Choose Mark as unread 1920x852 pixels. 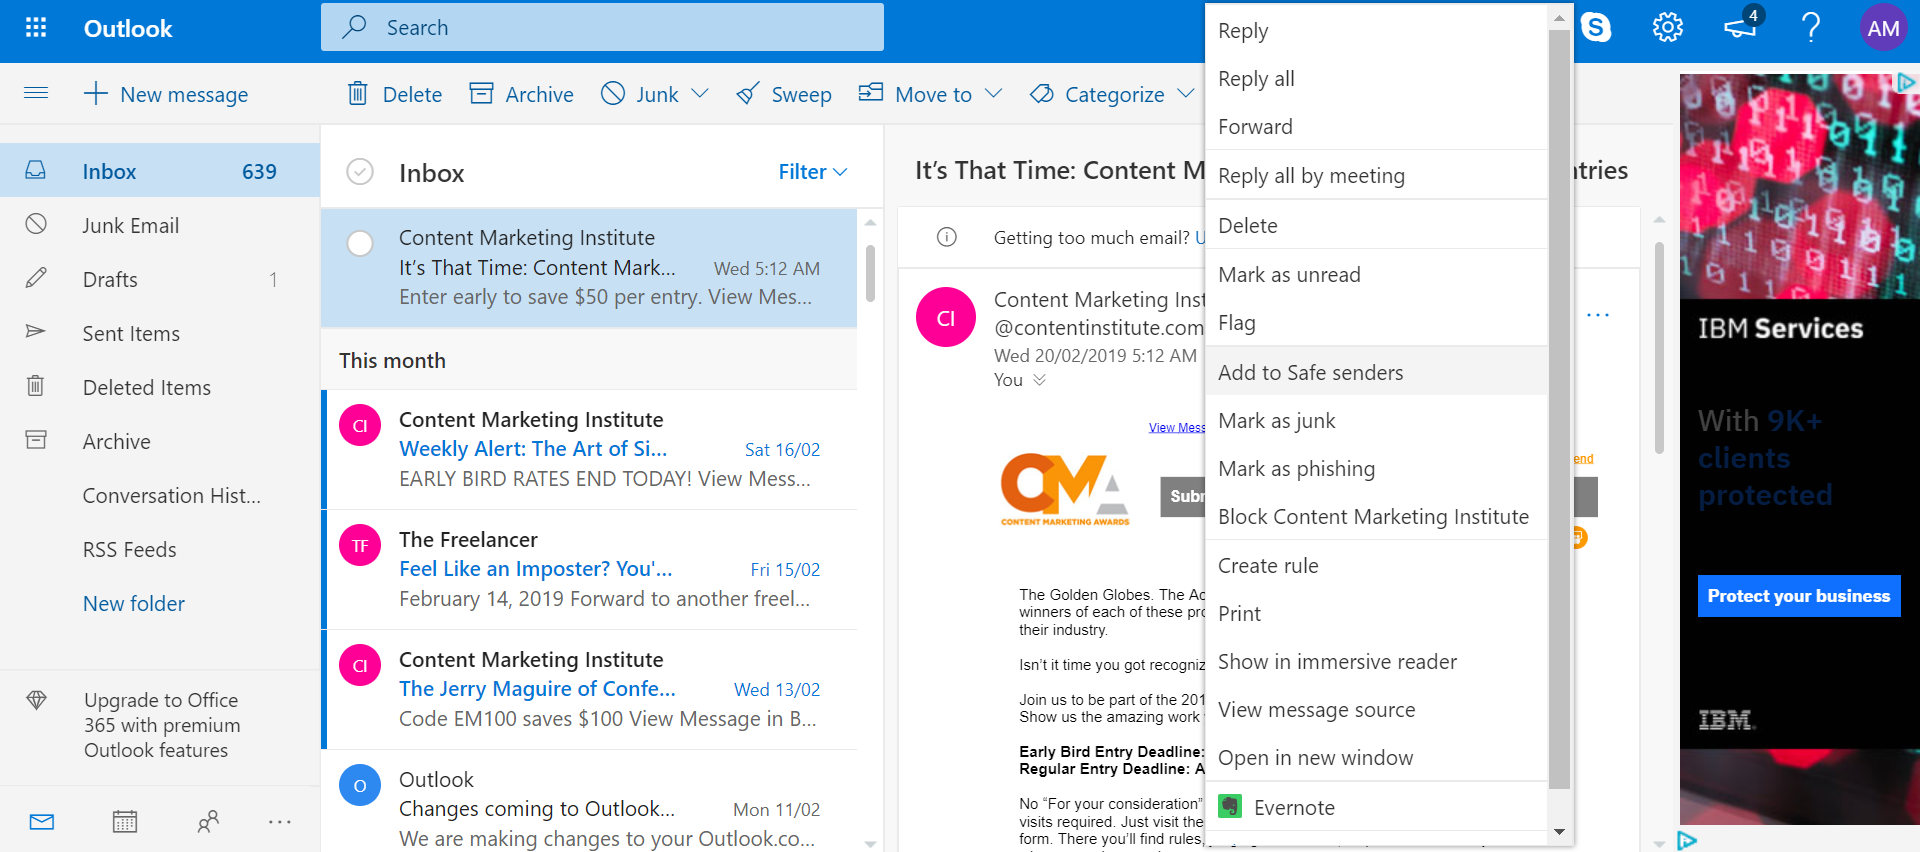pyautogui.click(x=1376, y=275)
